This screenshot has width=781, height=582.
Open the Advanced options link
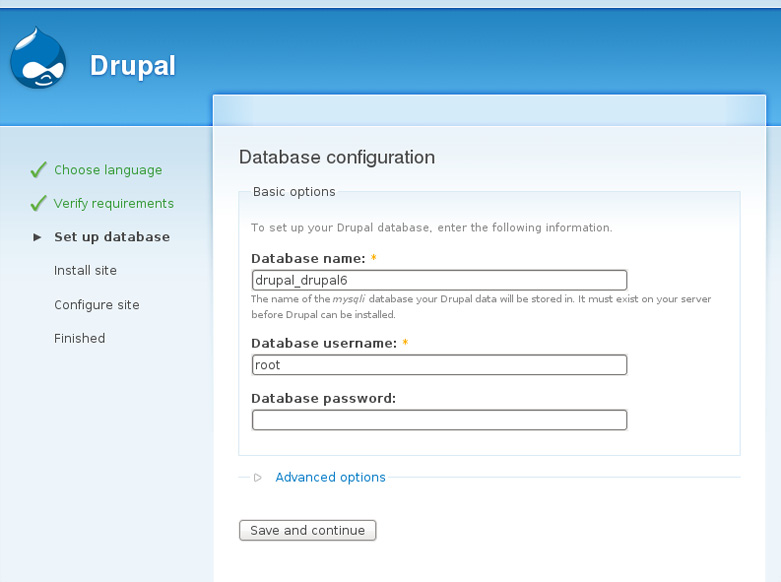[330, 478]
